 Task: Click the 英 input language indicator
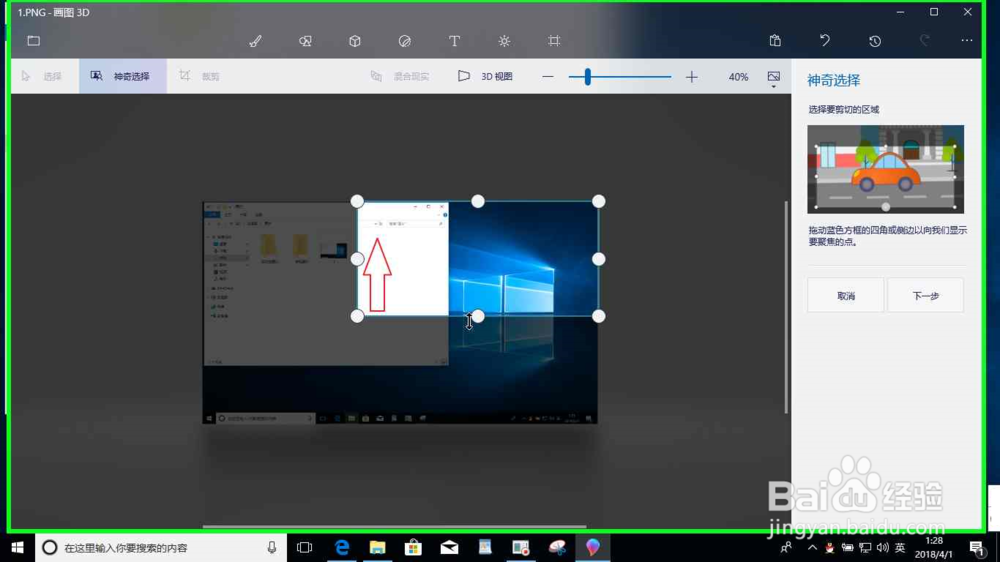click(x=900, y=547)
